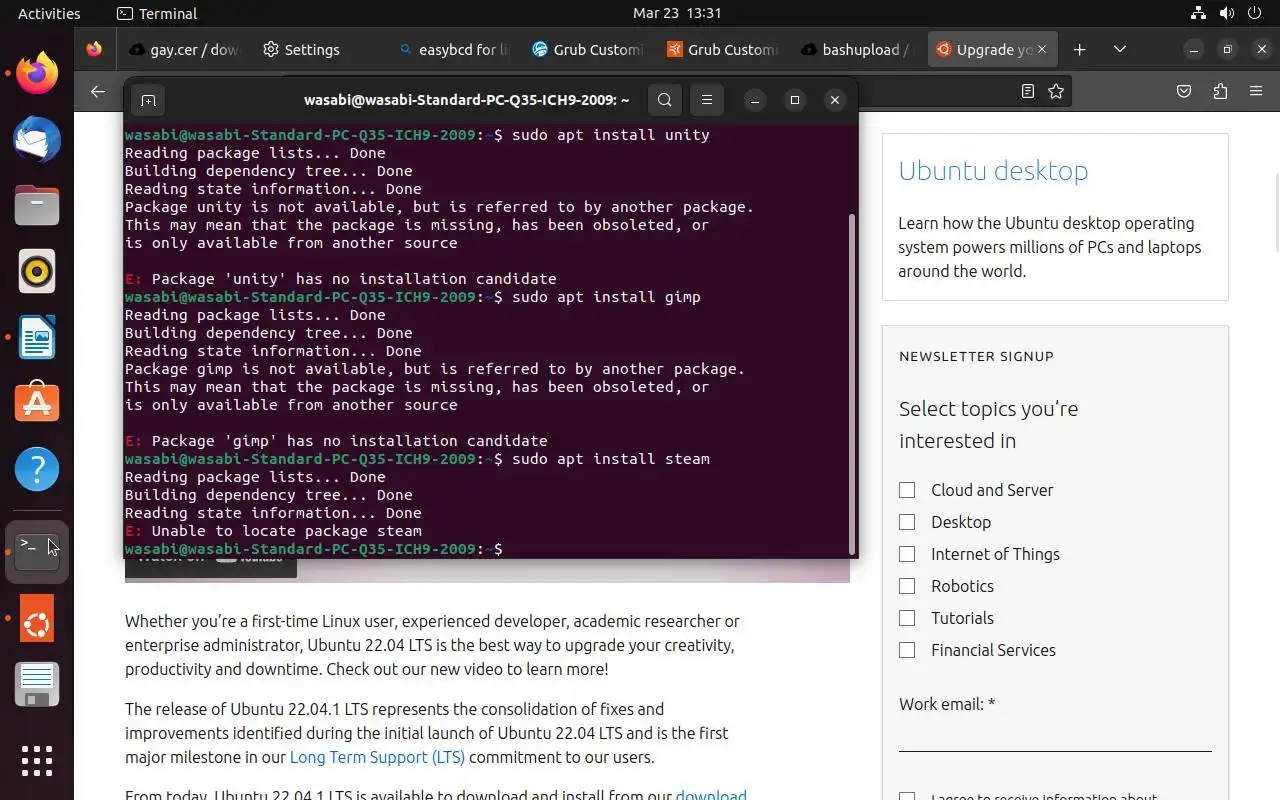Screen dimensions: 1280x800
Task: Switch to the Settings tab
Action: [x=317, y=49]
